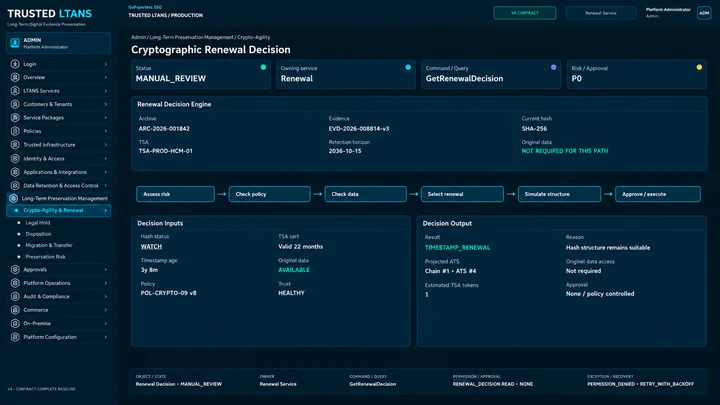Viewport: 720px width, 405px height.
Task: Expand the Login menu chevron
Action: [x=106, y=64]
